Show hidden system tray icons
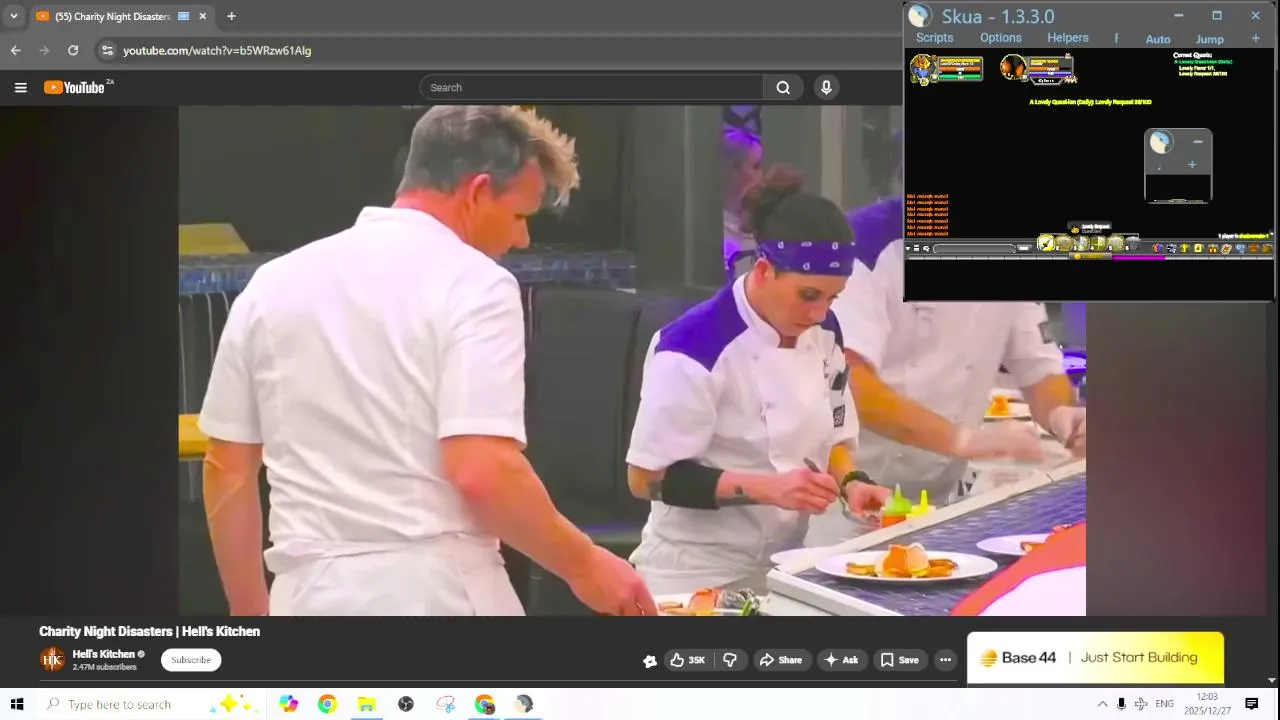 pyautogui.click(x=1102, y=704)
